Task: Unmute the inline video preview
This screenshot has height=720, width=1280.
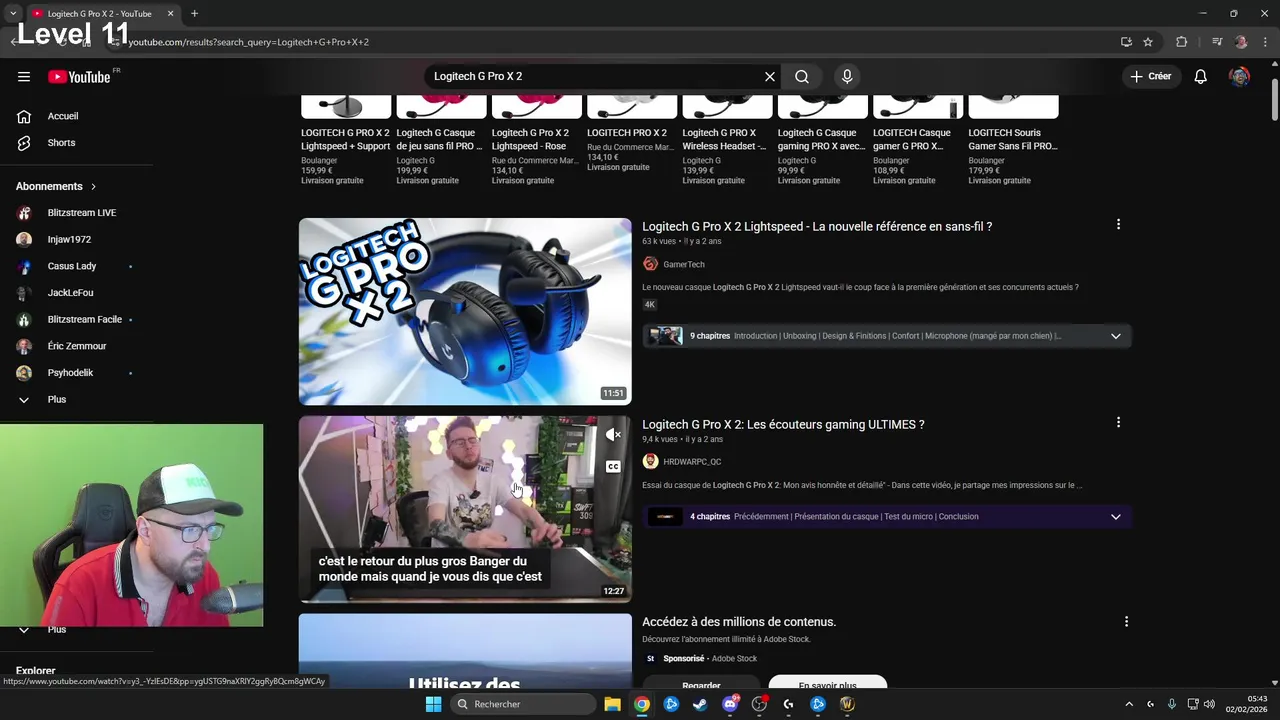Action: (613, 435)
